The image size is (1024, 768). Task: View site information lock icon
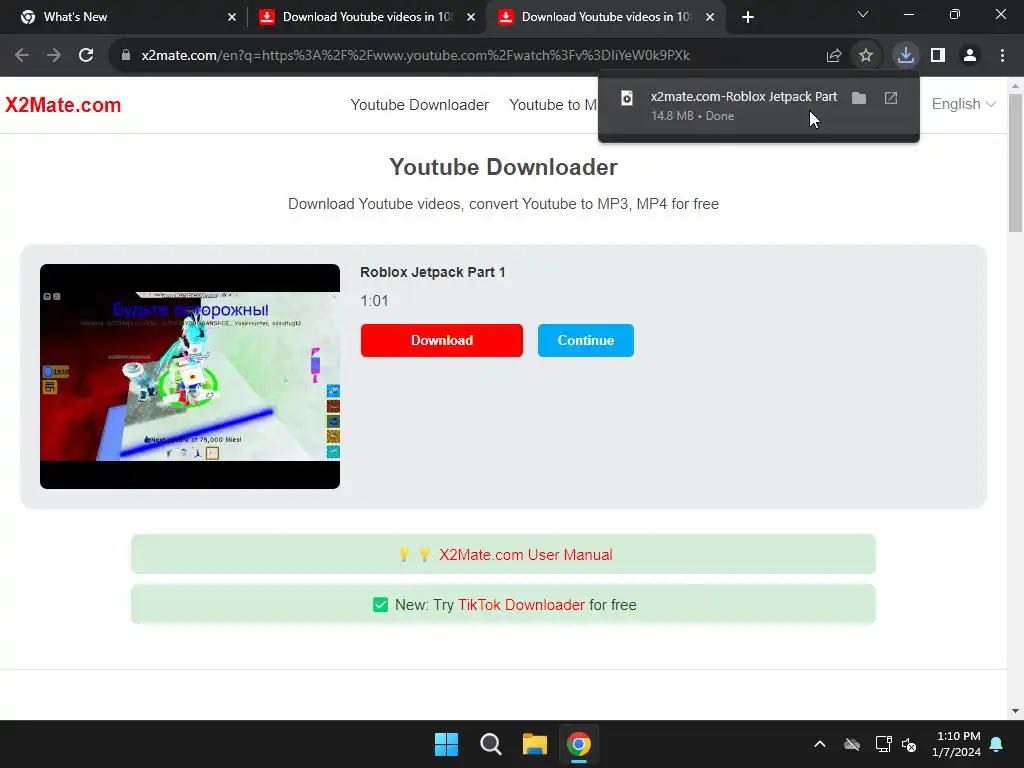coord(126,56)
